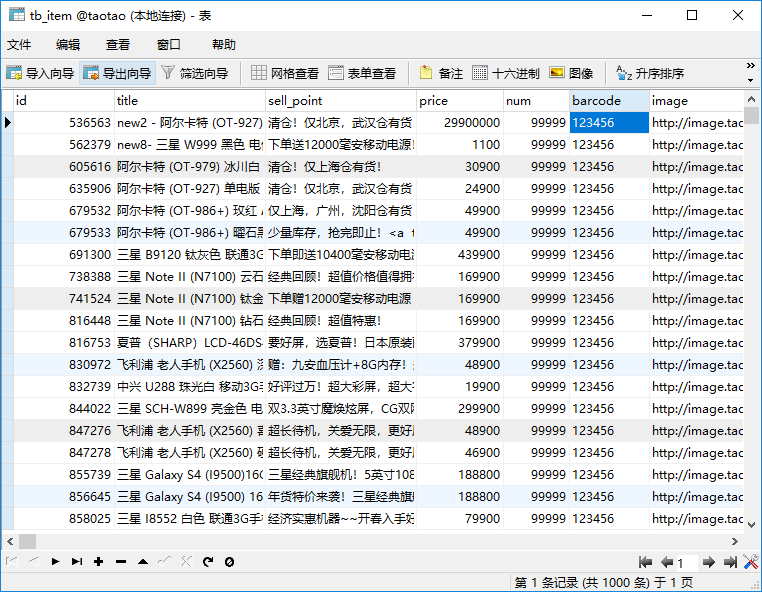
Task: Select price cell 439900
Action: [460, 255]
